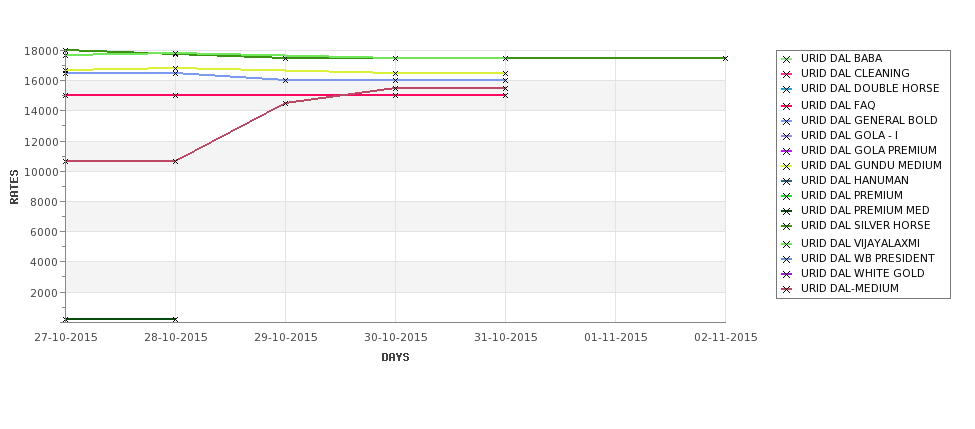Click the URID DAL DOUBLE HORSE legend marker
This screenshot has width=975, height=429.
(x=787, y=89)
